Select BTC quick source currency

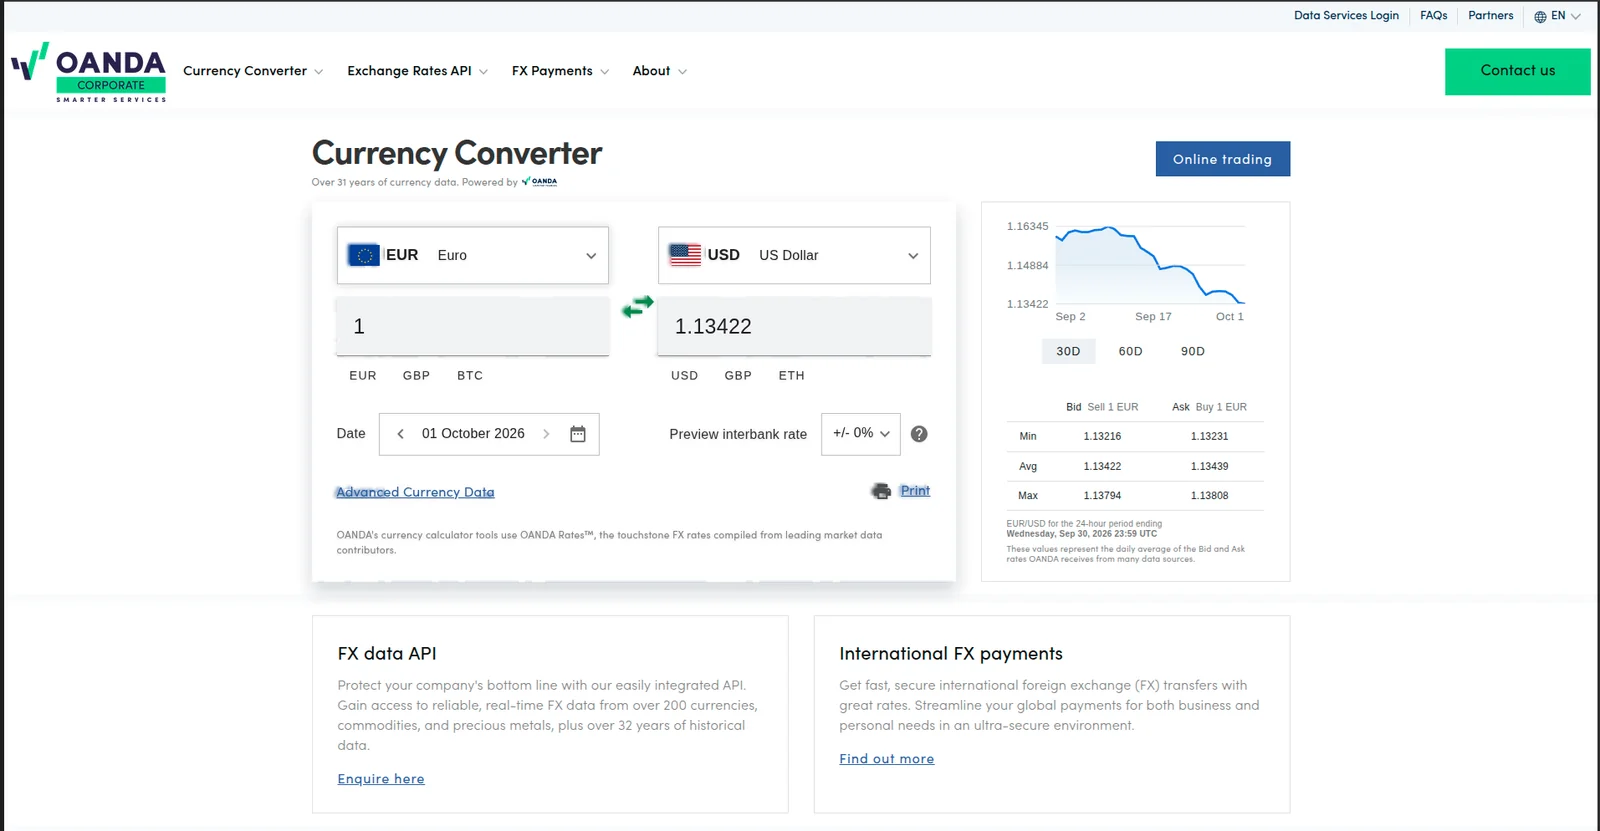pyautogui.click(x=470, y=376)
